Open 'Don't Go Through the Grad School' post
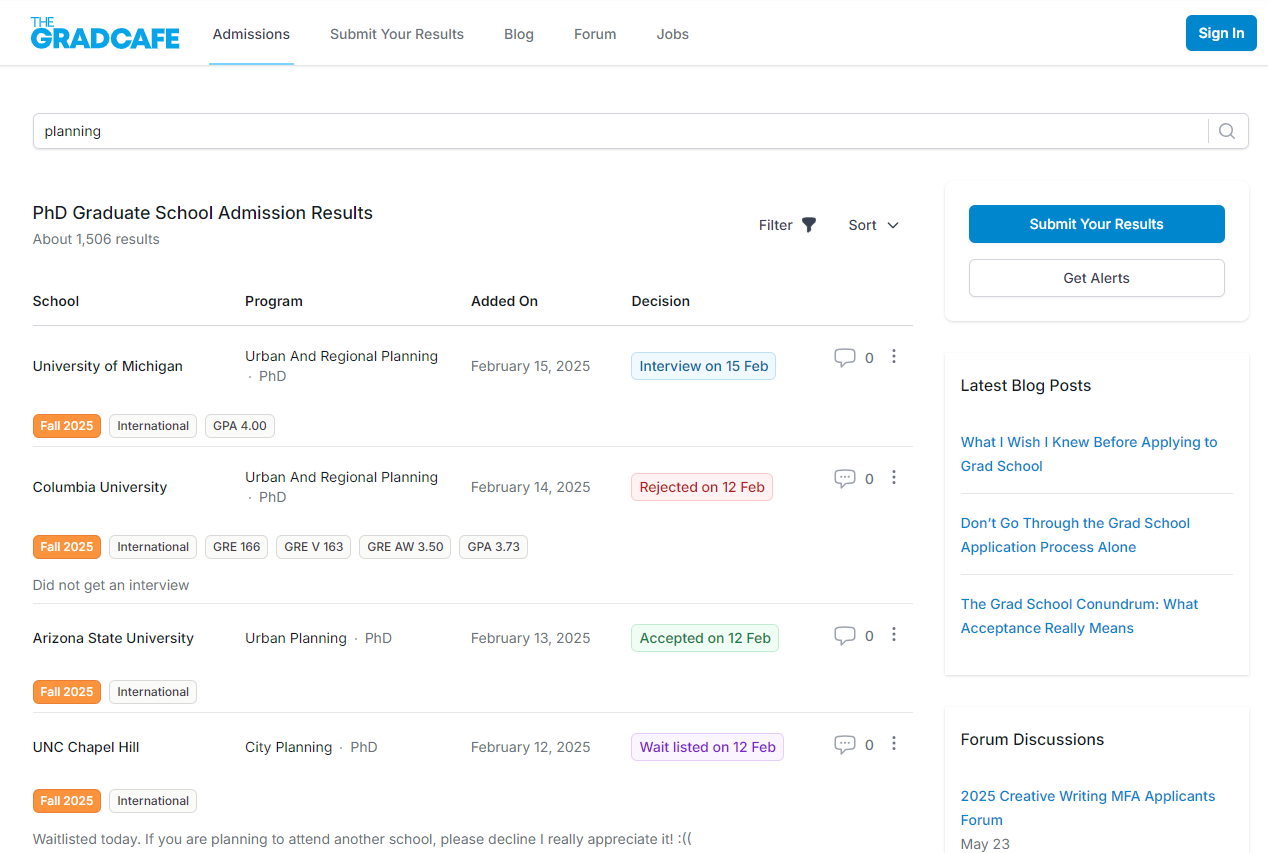The height and width of the screenshot is (853, 1268). 1075,535
